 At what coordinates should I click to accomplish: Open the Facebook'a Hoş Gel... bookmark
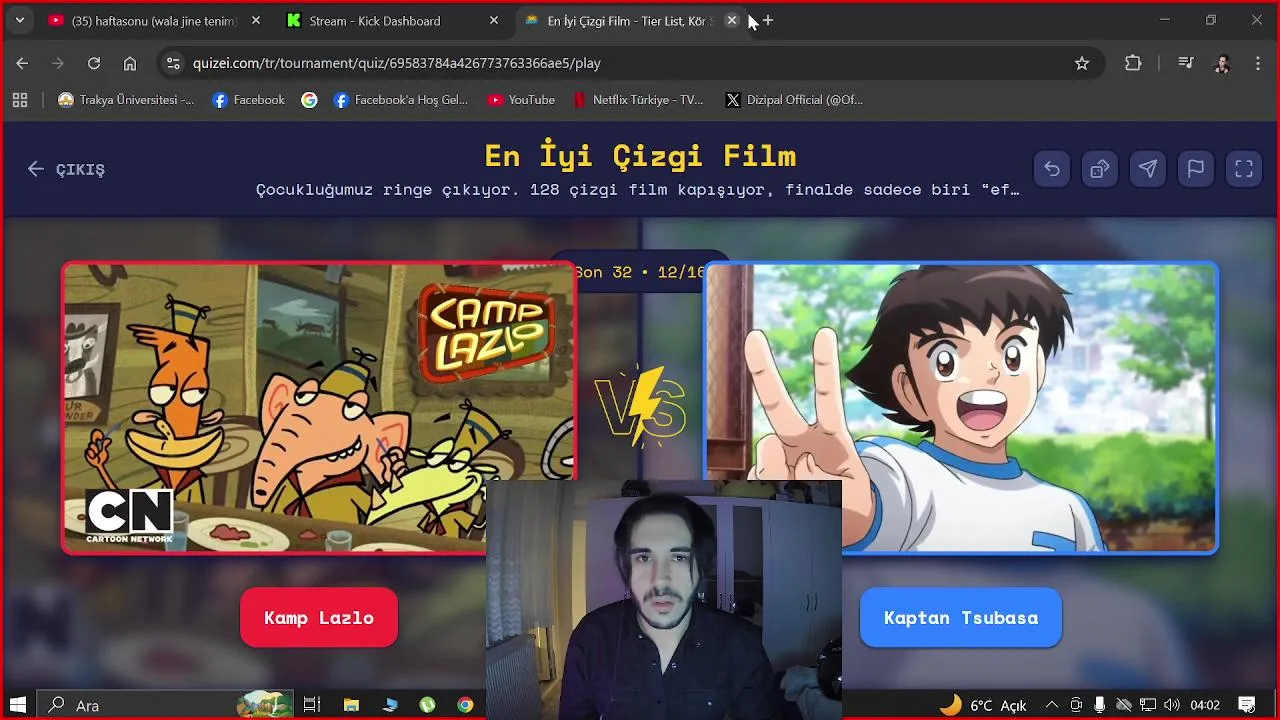coord(401,100)
